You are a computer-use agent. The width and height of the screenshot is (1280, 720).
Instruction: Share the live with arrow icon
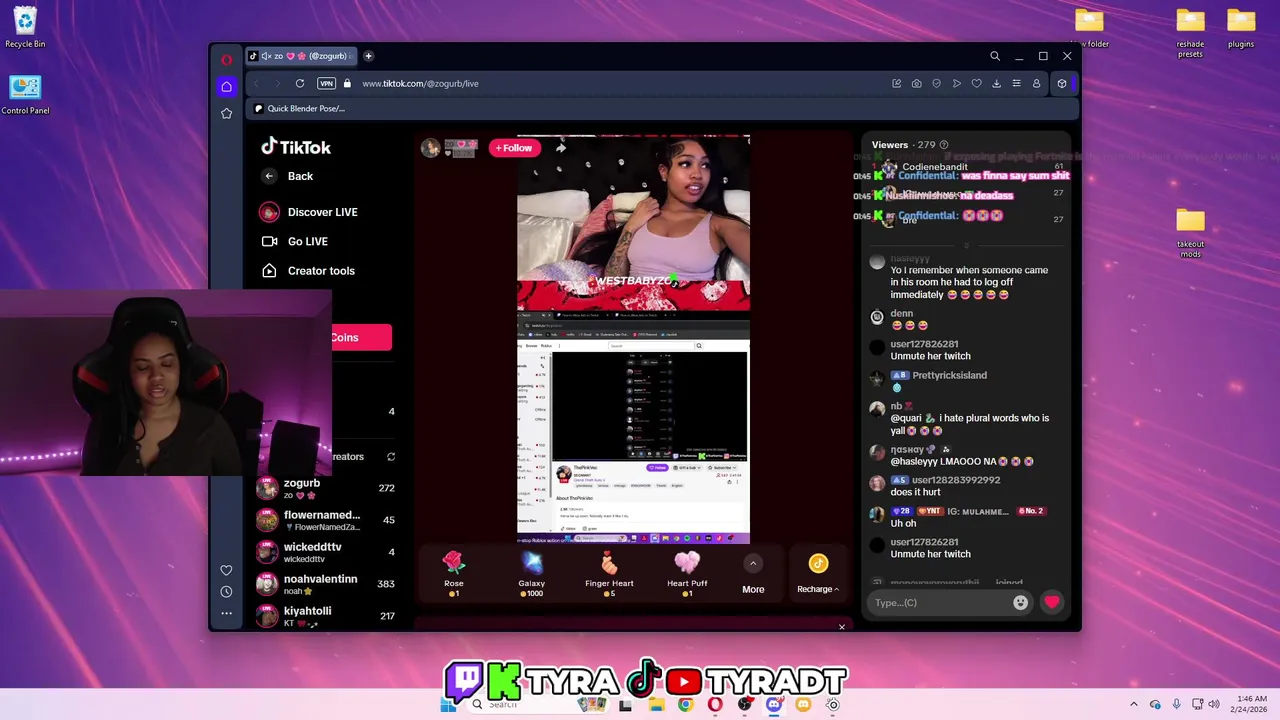[561, 148]
